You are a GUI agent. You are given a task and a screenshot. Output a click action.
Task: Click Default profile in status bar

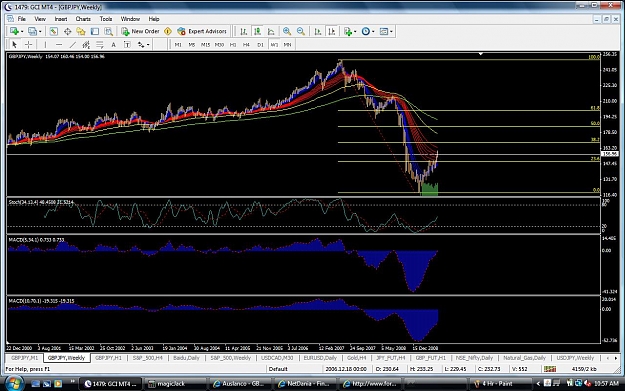tap(278, 369)
